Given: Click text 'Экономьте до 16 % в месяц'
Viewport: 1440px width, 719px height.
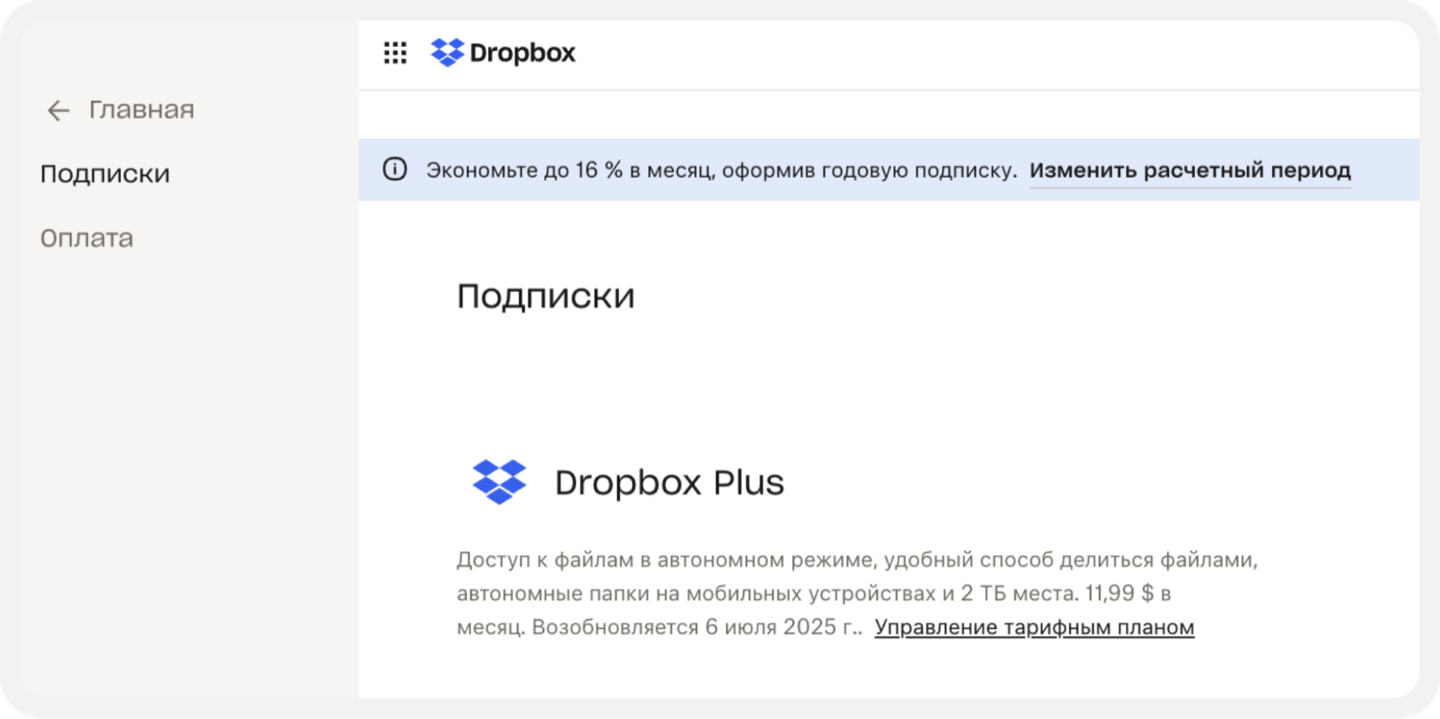Looking at the screenshot, I should [x=569, y=170].
